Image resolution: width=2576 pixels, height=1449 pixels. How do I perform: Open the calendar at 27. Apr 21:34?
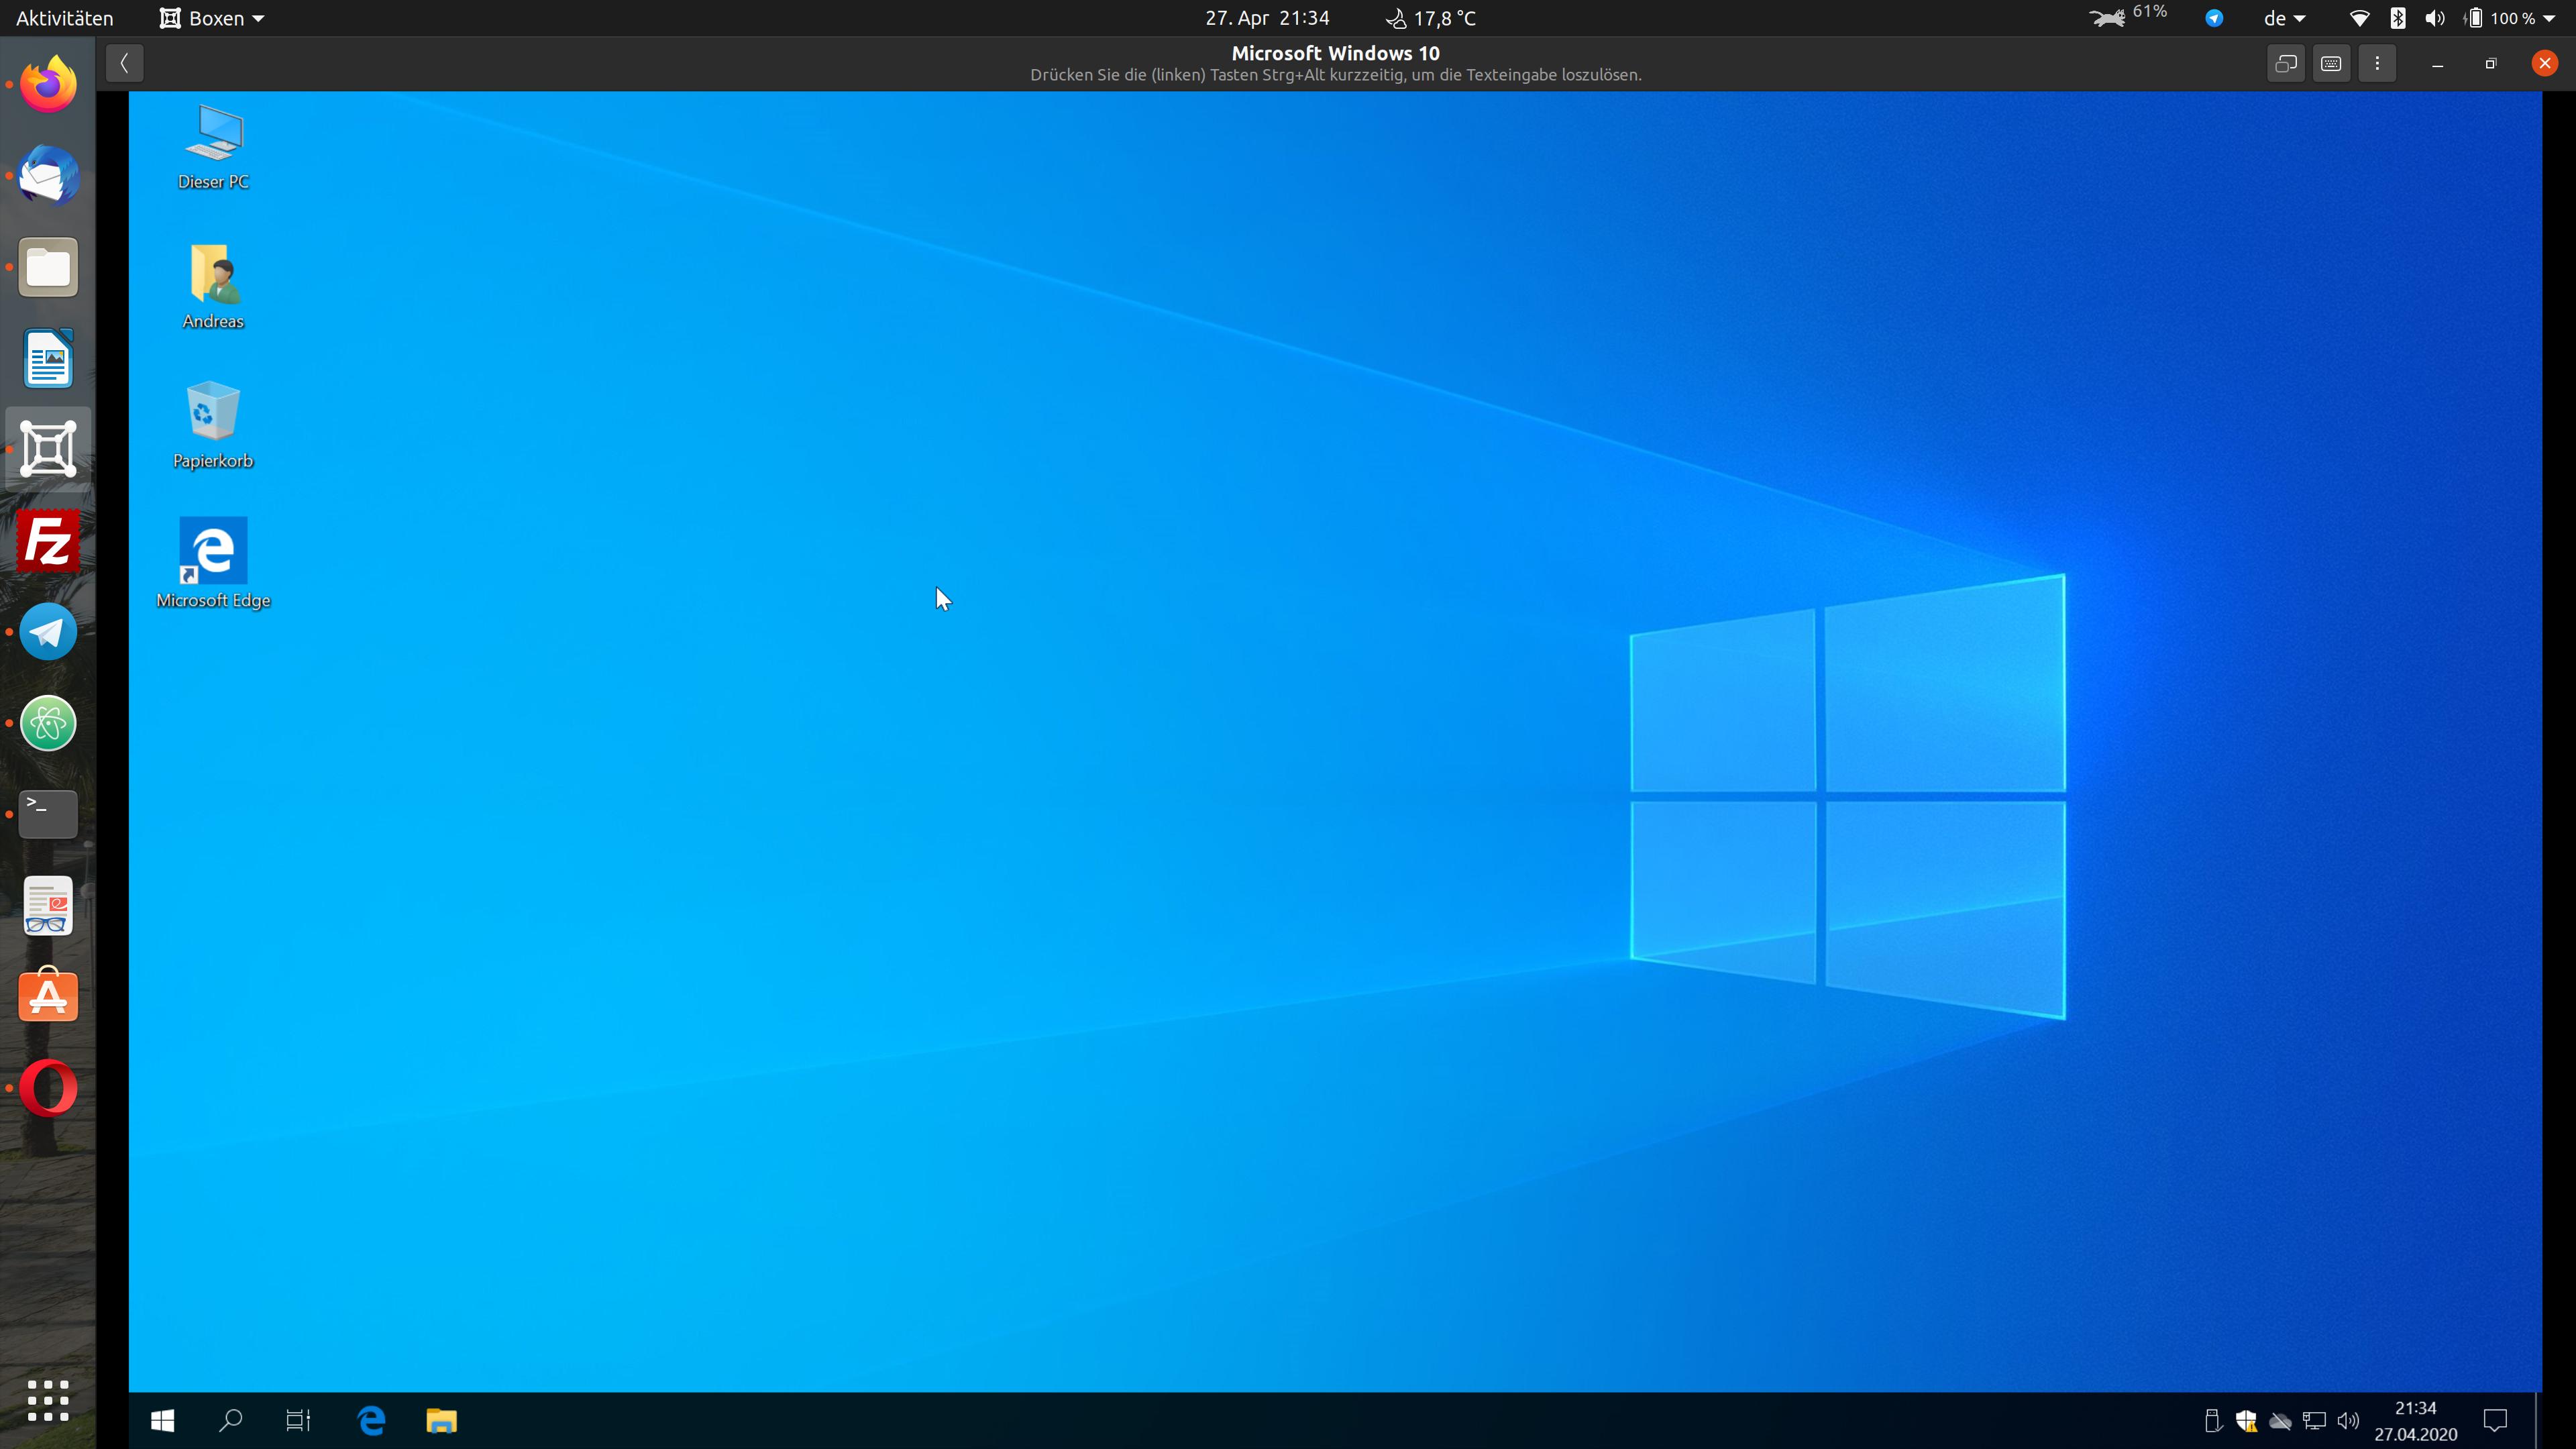click(1267, 18)
